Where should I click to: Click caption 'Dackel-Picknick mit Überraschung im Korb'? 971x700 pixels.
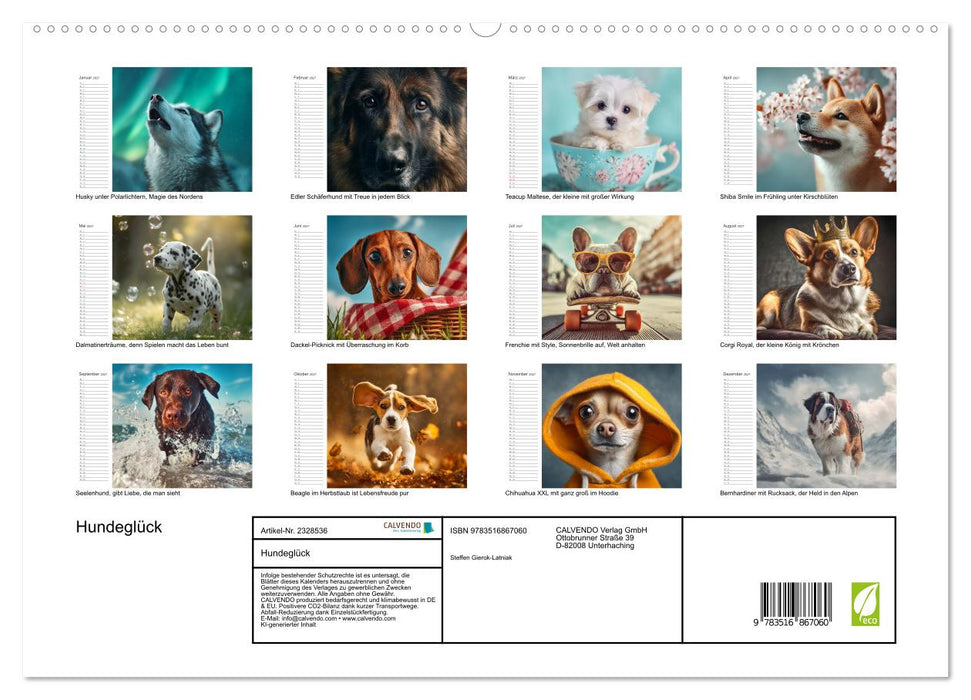coord(350,345)
